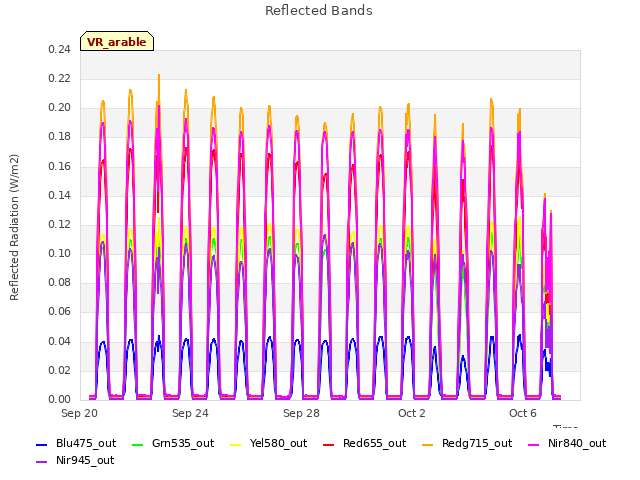Click the green Grn535_out legend swatch
The image size is (640, 480).
[x=138, y=444]
